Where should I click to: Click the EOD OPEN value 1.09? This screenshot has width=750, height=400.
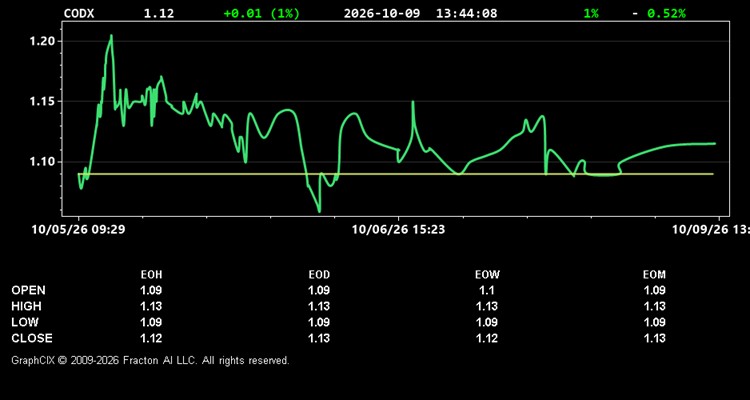pyautogui.click(x=319, y=290)
